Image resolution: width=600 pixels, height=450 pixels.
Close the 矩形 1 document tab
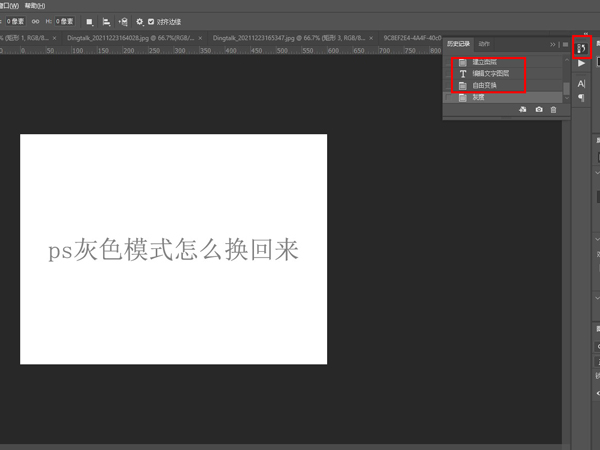[x=54, y=38]
